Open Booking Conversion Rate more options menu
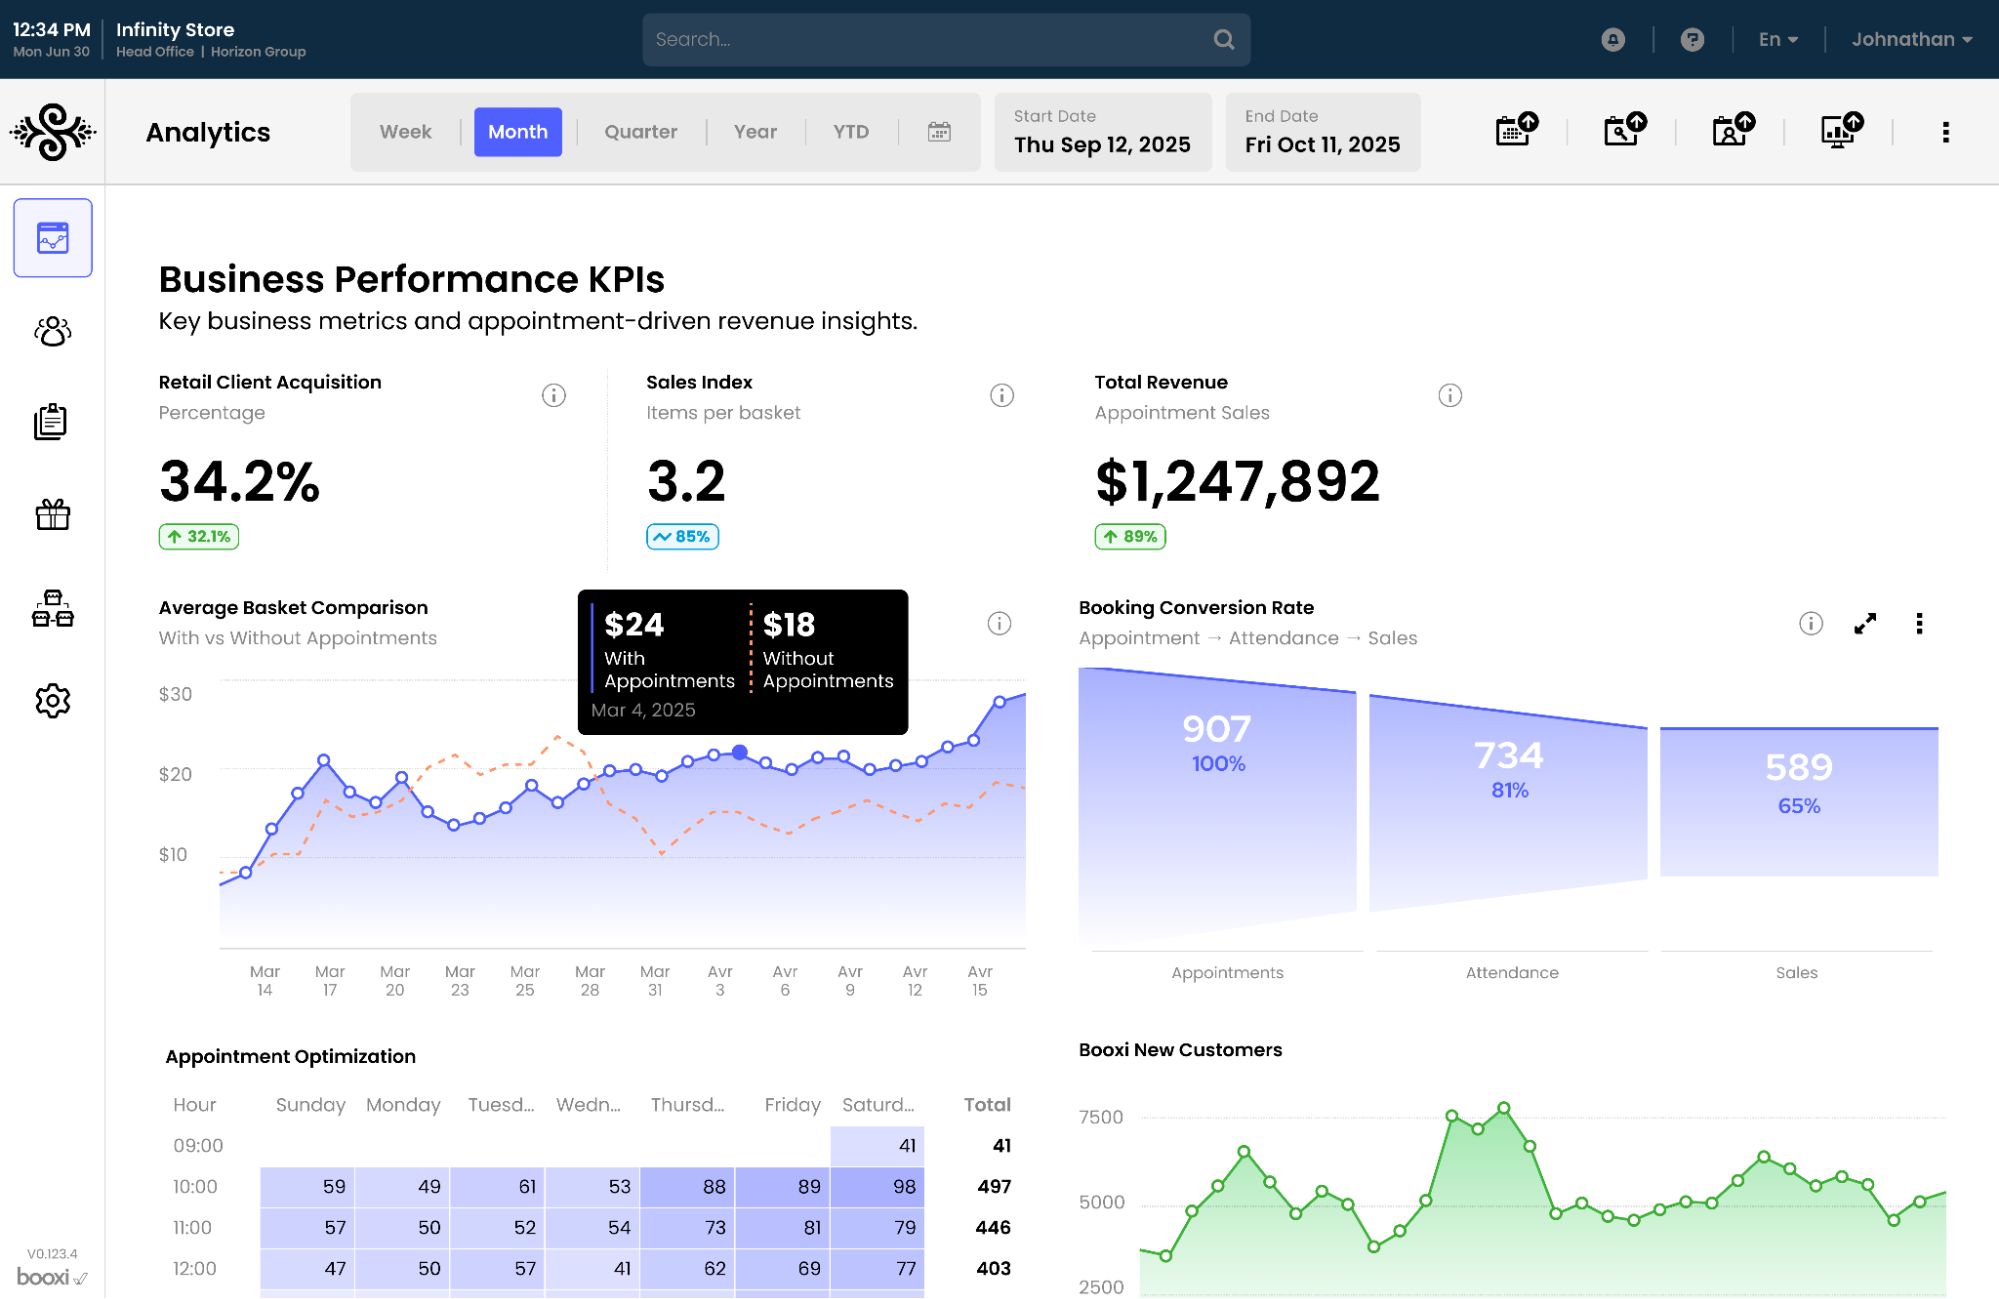 (1918, 624)
